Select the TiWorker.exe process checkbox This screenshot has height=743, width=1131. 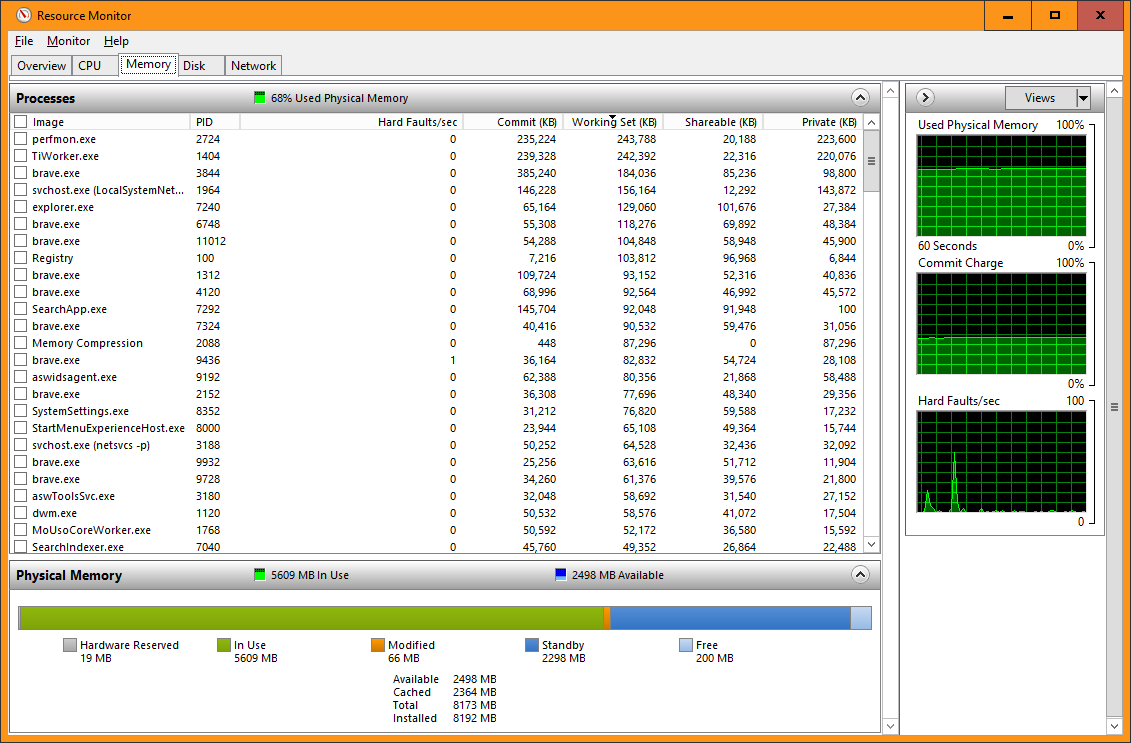click(x=20, y=156)
